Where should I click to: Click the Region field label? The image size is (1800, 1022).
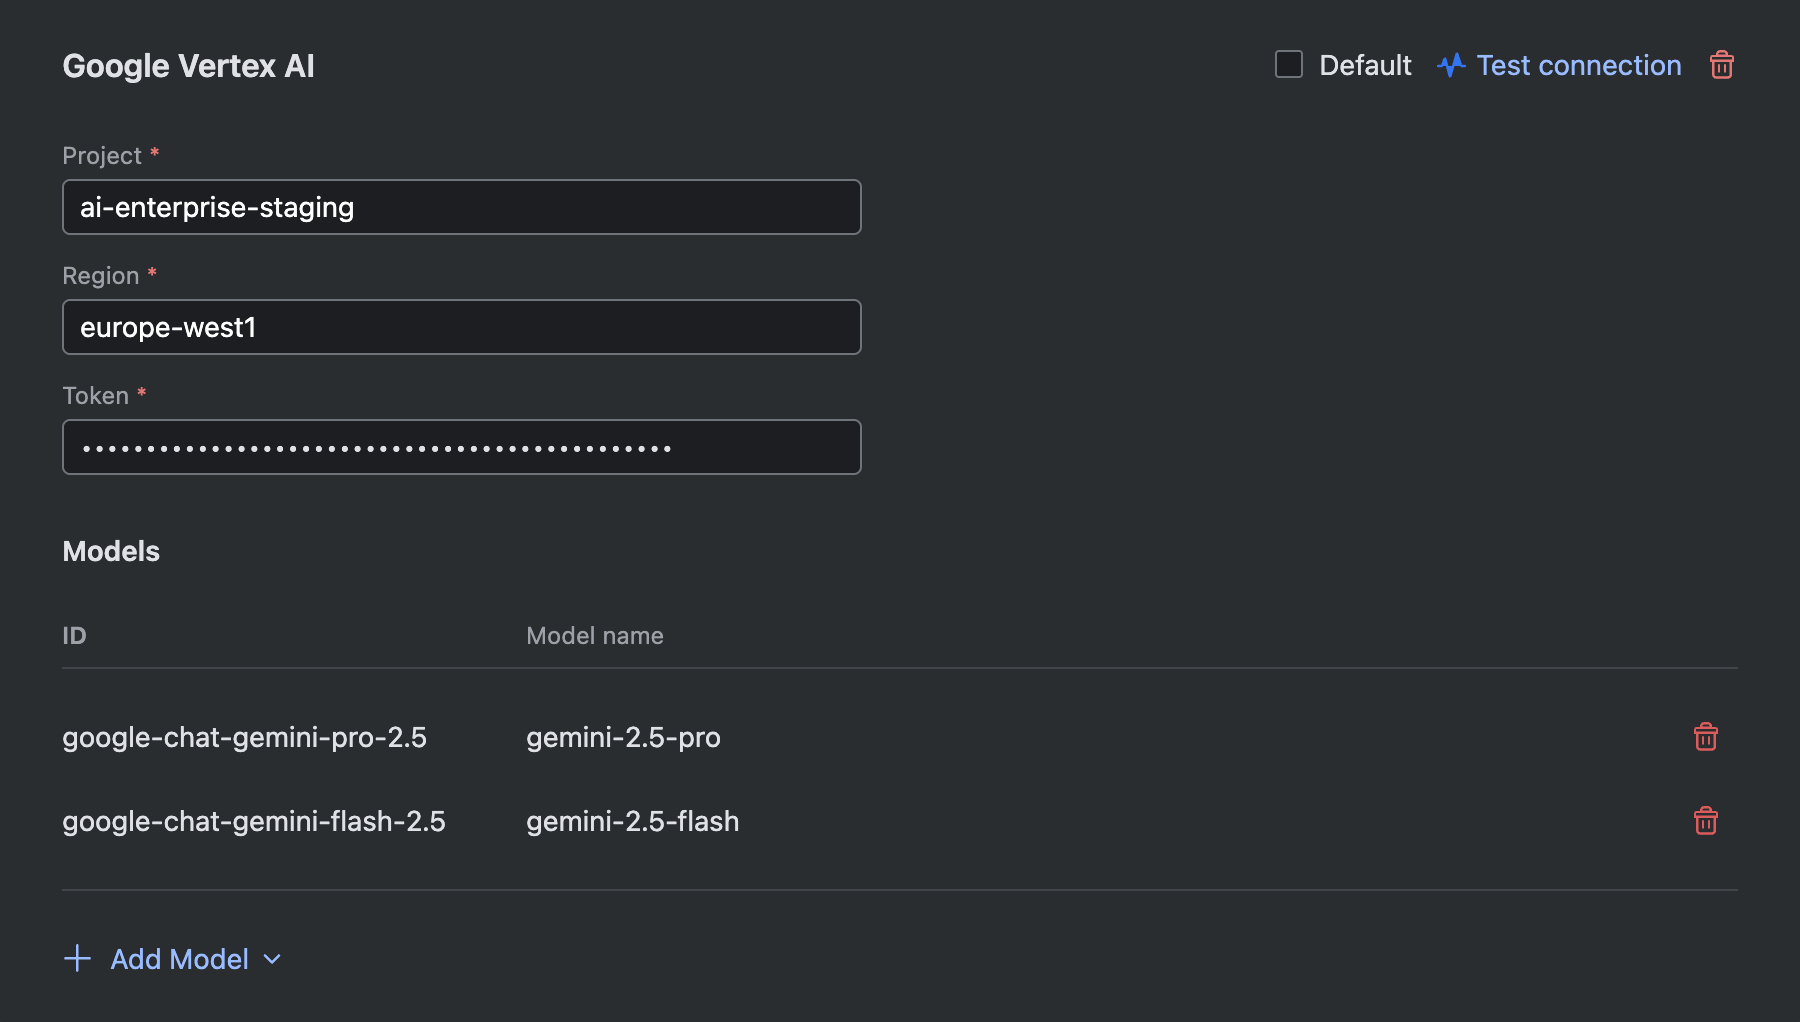[100, 275]
